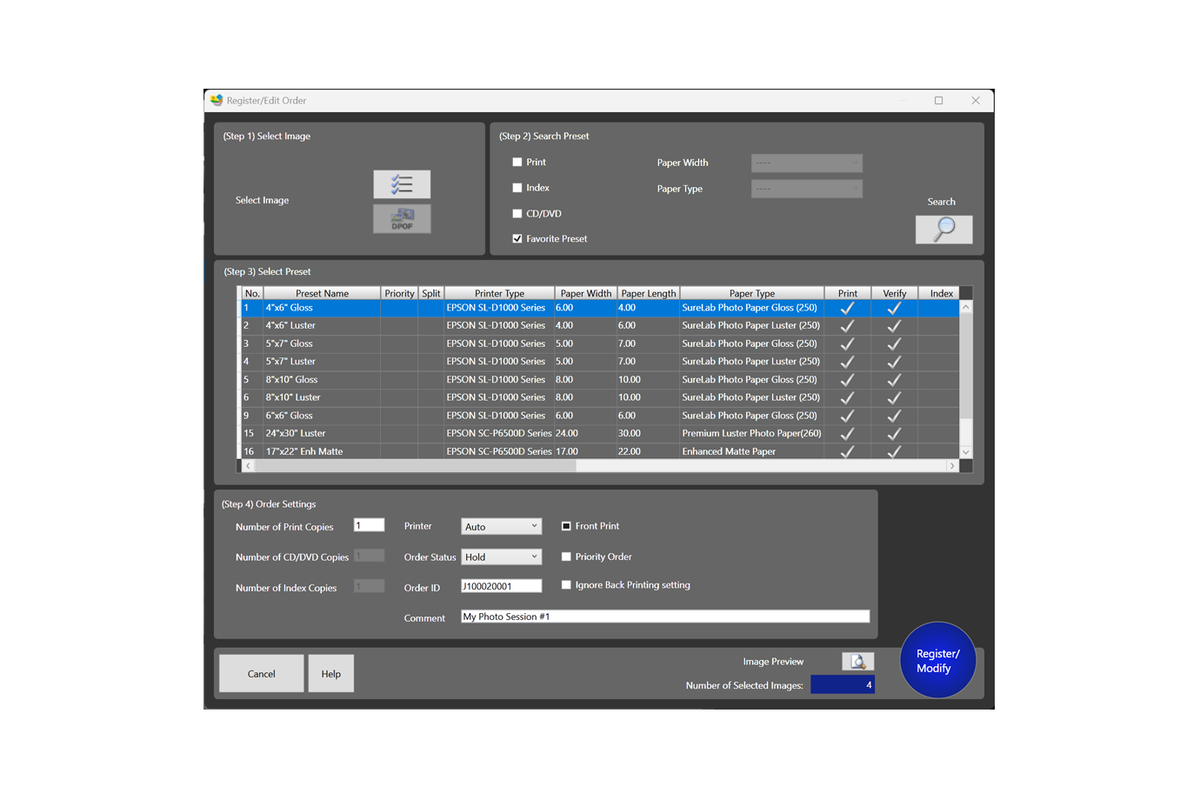The image size is (1200, 800).
Task: Click the preset table horizontal scrollbar
Action: point(415,466)
